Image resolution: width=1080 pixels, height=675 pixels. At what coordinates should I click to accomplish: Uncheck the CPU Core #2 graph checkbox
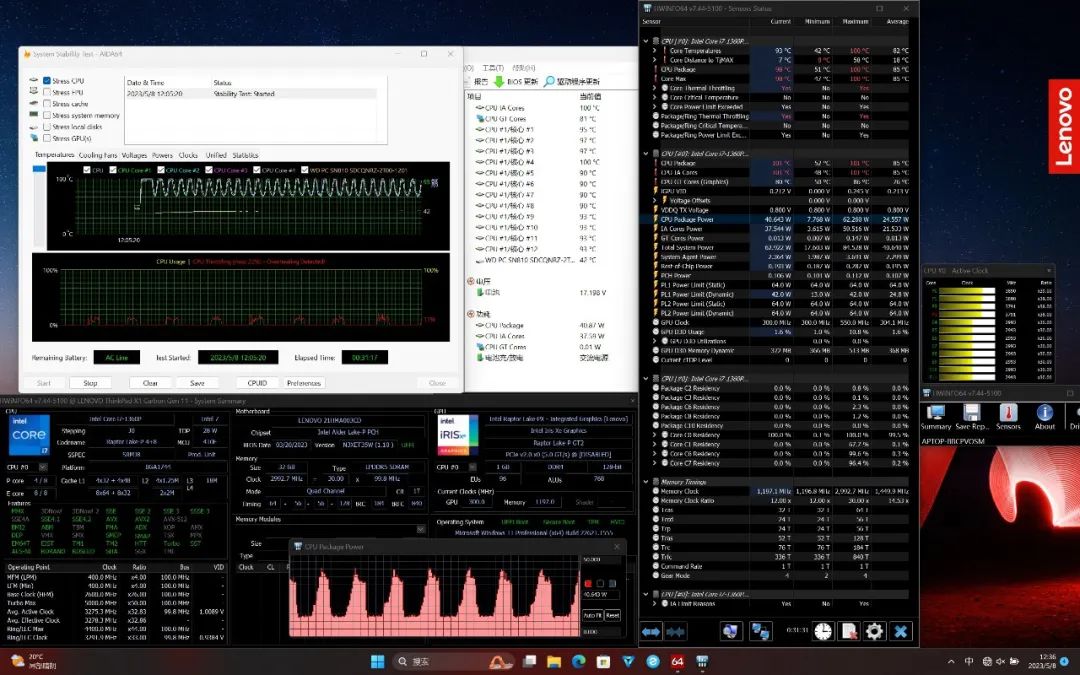coord(161,169)
